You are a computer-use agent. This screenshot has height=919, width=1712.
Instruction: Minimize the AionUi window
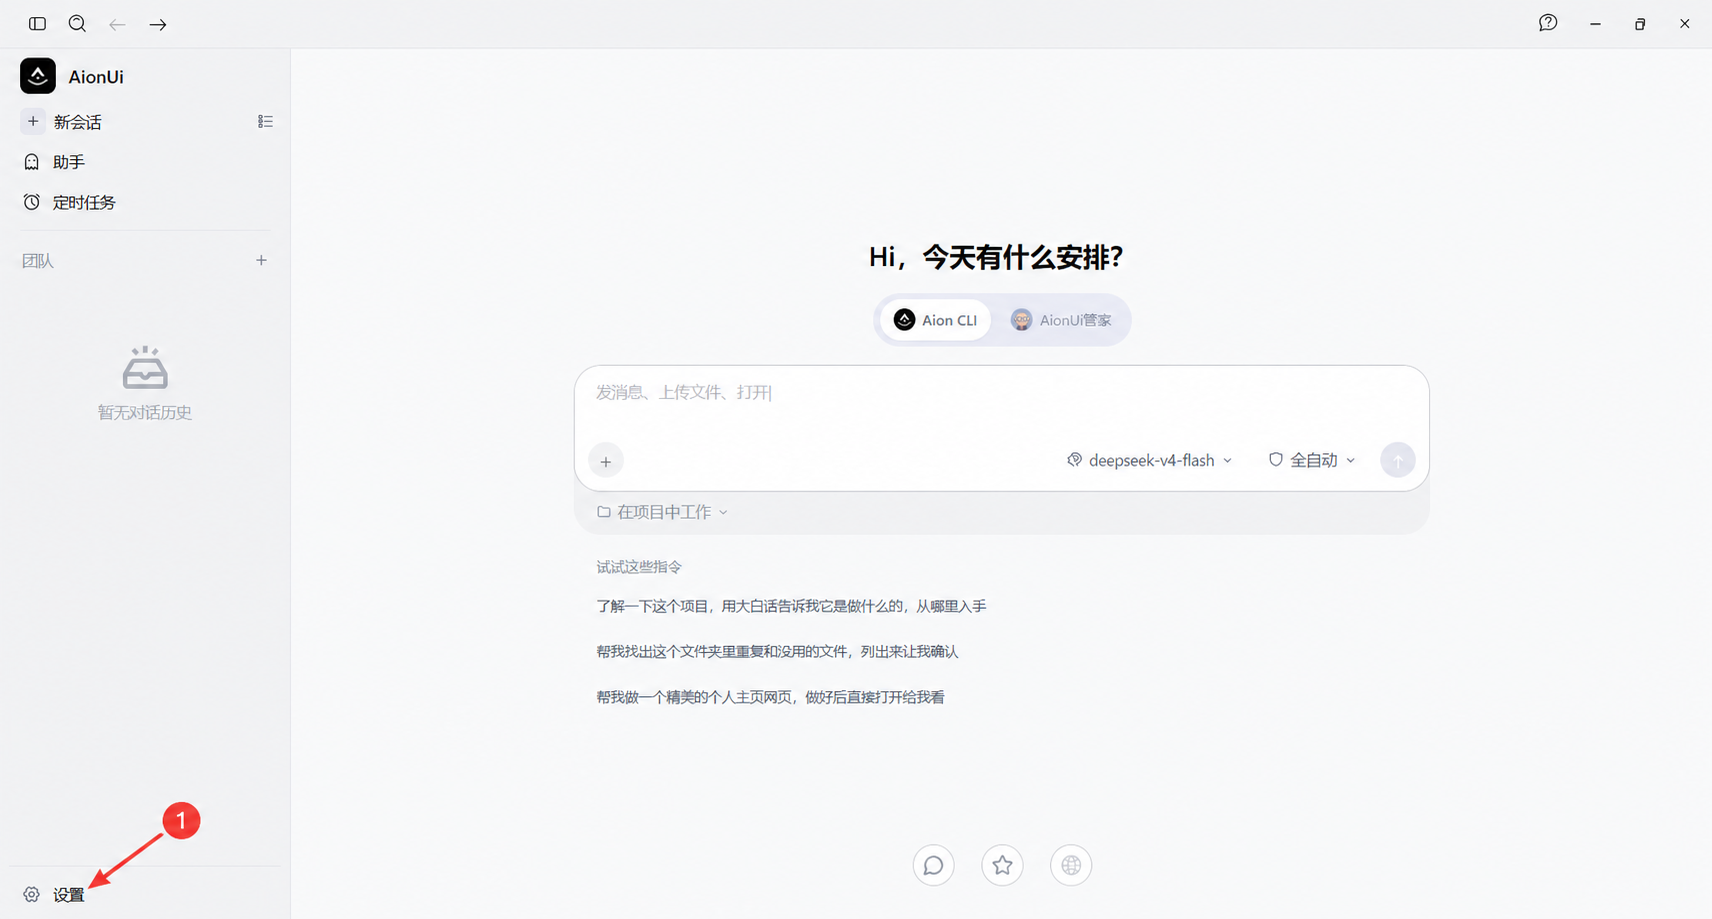pos(1595,24)
